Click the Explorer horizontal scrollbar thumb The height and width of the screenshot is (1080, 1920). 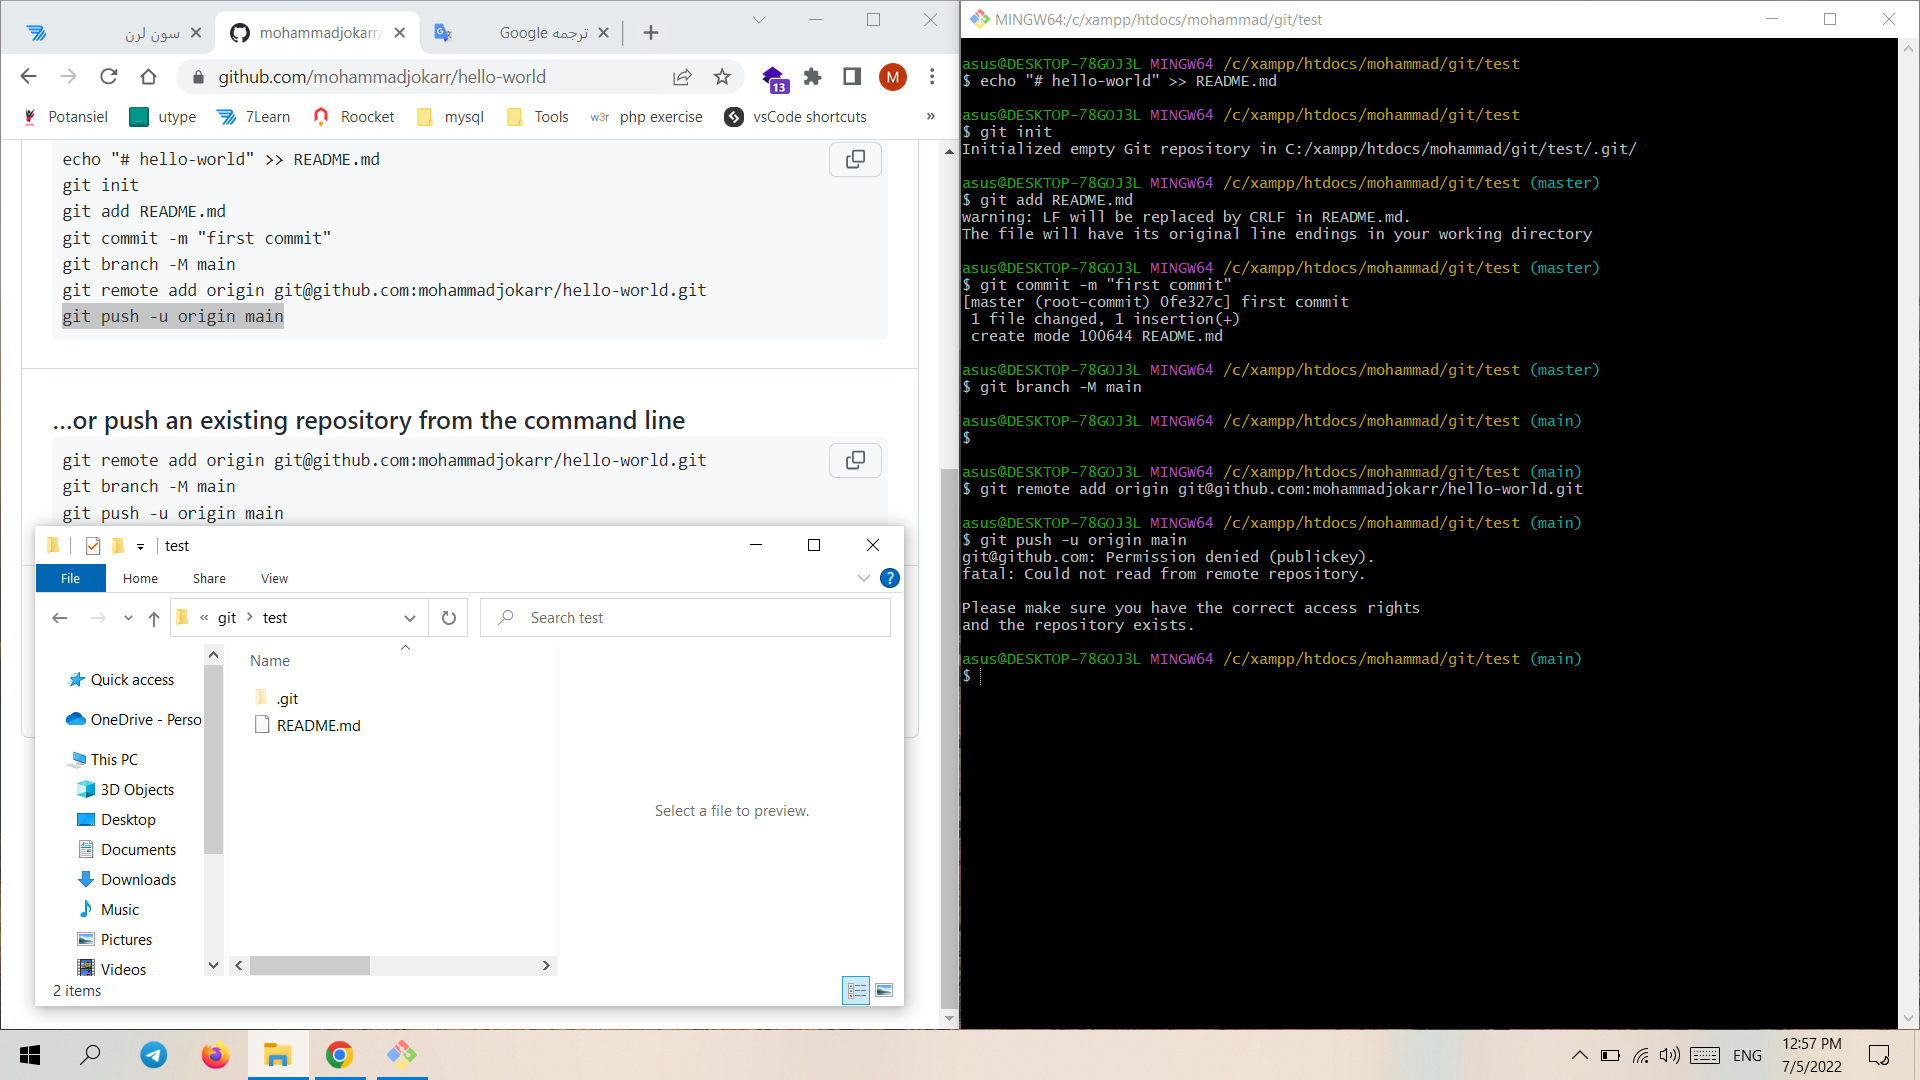(310, 966)
